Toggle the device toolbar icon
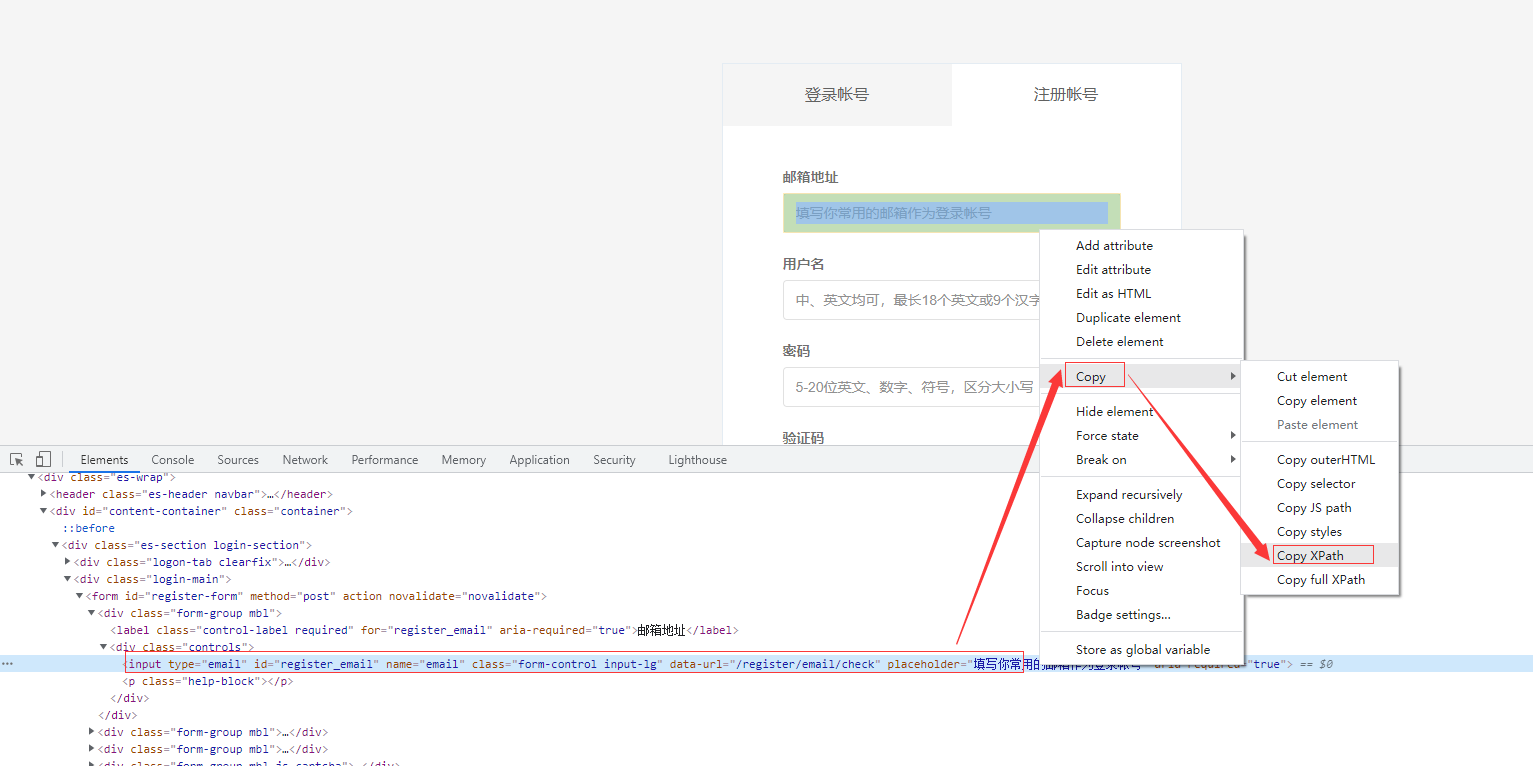1533x766 pixels. (x=43, y=460)
